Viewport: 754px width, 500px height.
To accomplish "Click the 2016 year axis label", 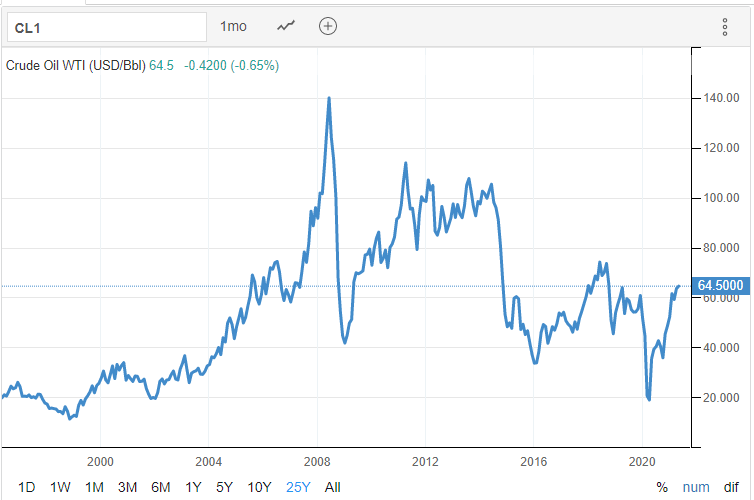I will tap(533, 462).
